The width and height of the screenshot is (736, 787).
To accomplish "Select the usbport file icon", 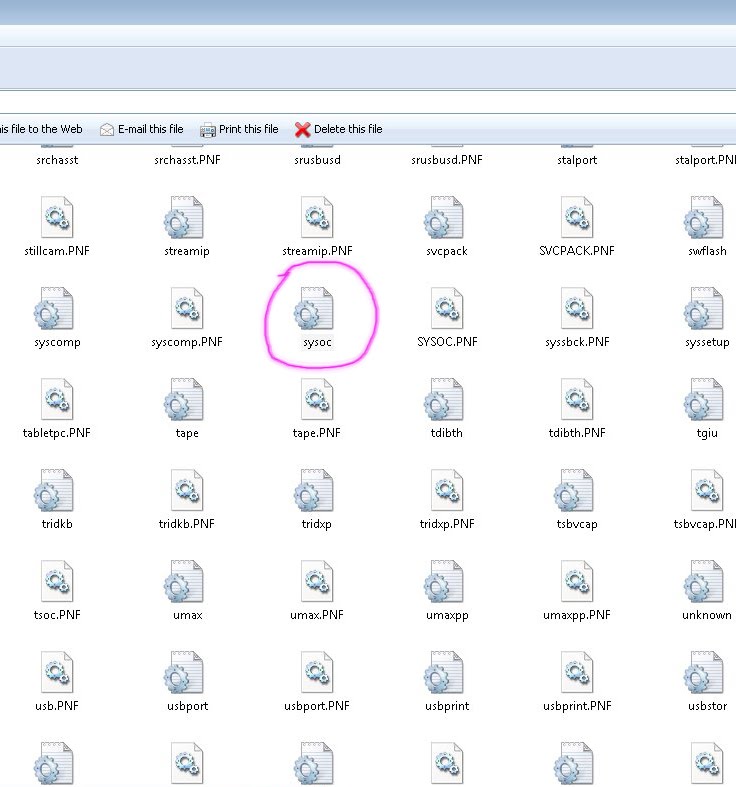I will tap(184, 673).
